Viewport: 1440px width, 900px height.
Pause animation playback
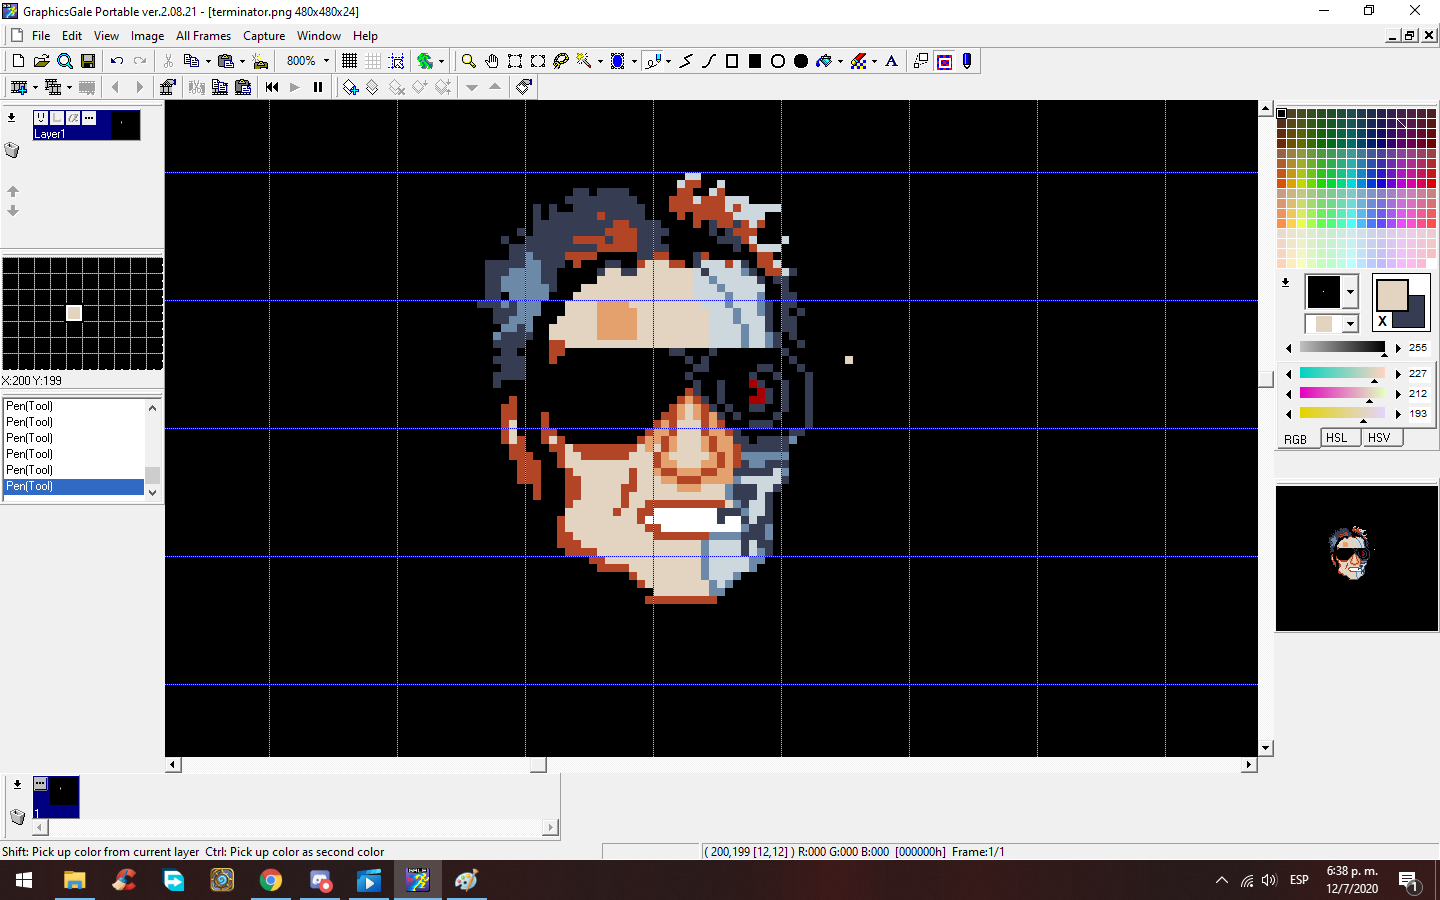[318, 87]
